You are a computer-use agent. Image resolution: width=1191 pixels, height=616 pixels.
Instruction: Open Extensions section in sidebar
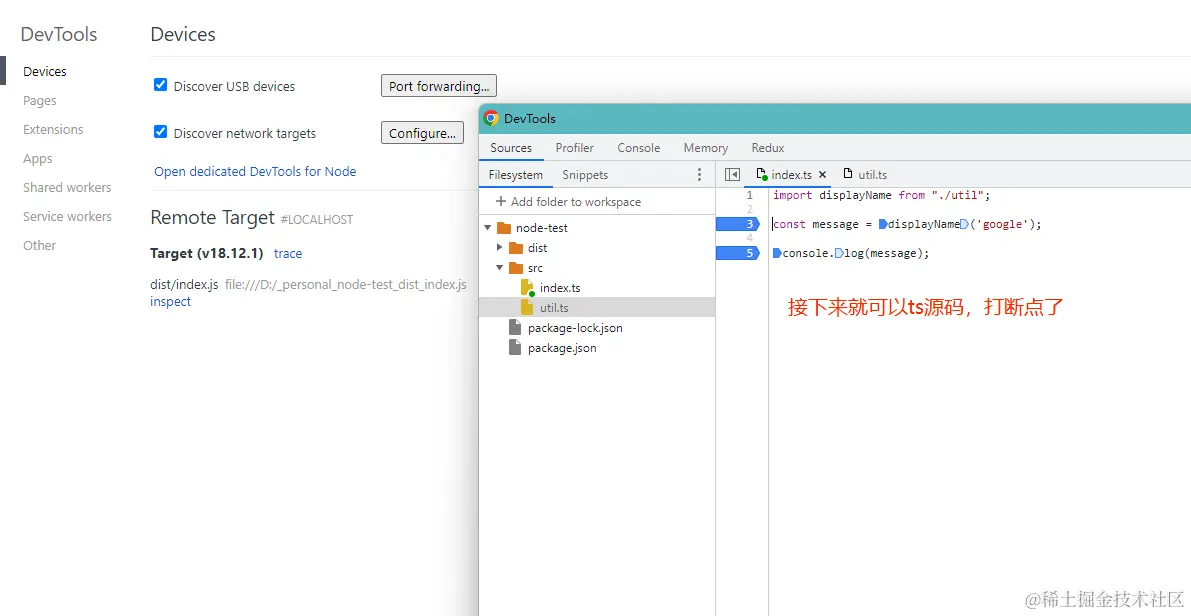tap(53, 129)
